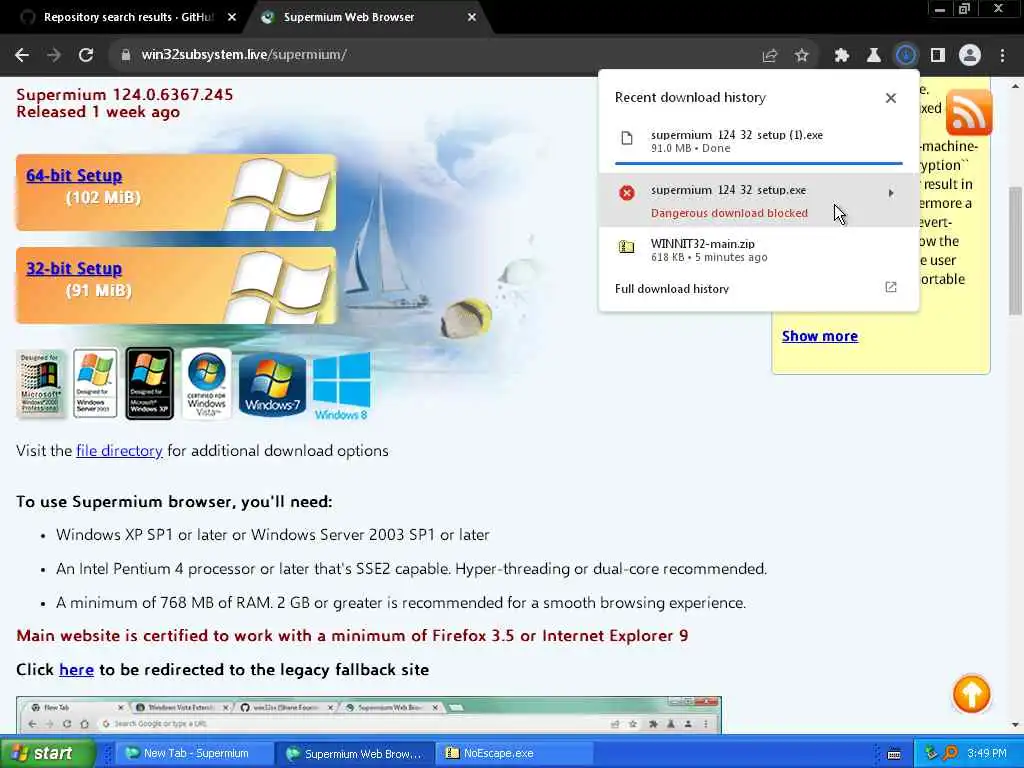Open the flask experiments icon
The image size is (1024, 768).
point(873,56)
